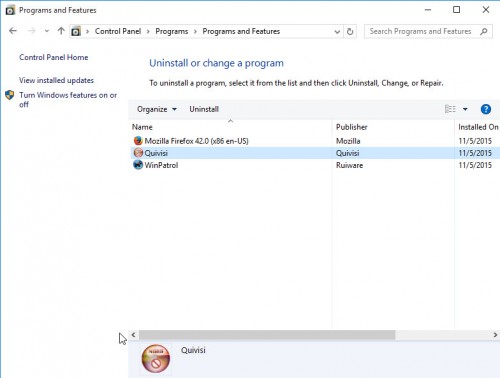The width and height of the screenshot is (500, 378).
Task: Close the Programs and Features window
Action: pos(486,10)
